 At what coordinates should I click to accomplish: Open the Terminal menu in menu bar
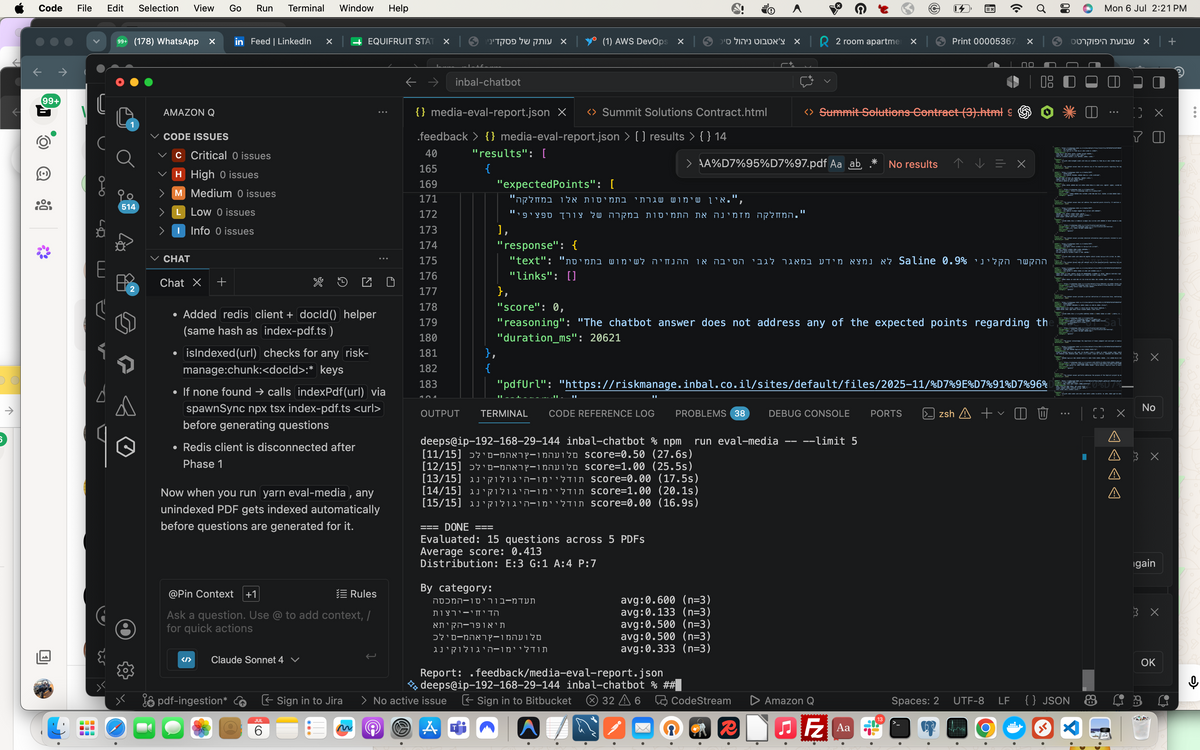pos(306,8)
